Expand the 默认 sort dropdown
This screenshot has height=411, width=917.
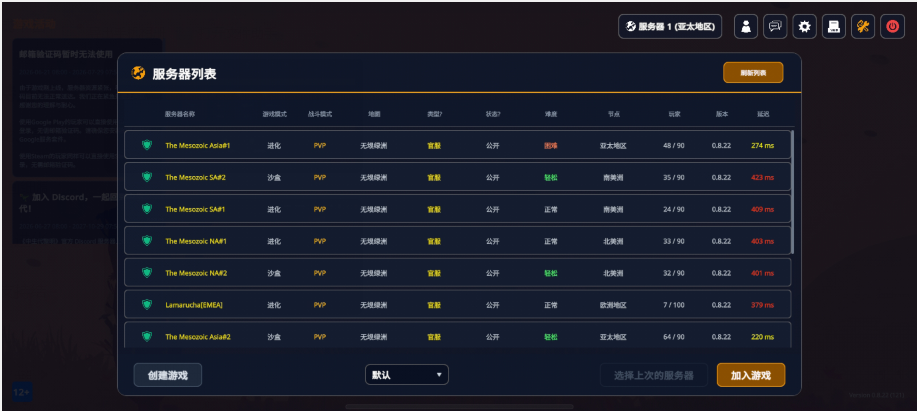coord(406,375)
